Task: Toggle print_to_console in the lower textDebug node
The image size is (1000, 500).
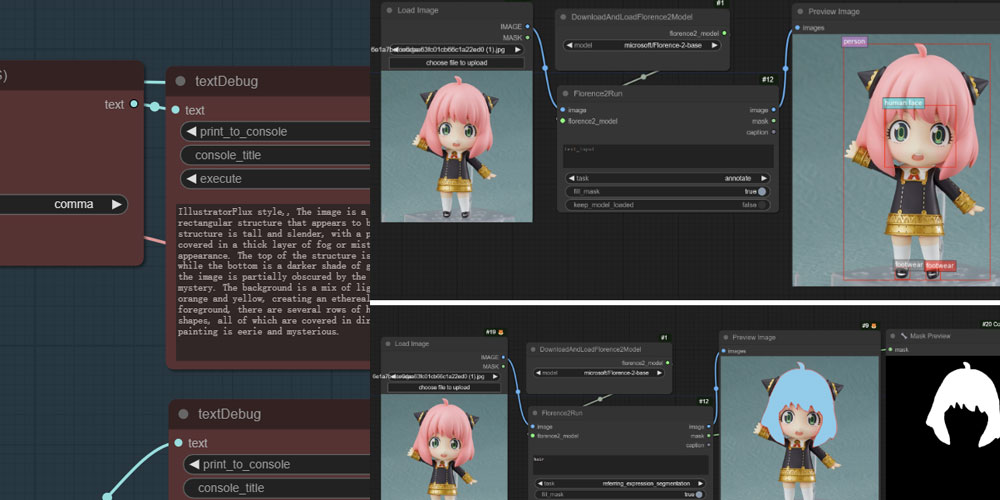Action: click(277, 464)
